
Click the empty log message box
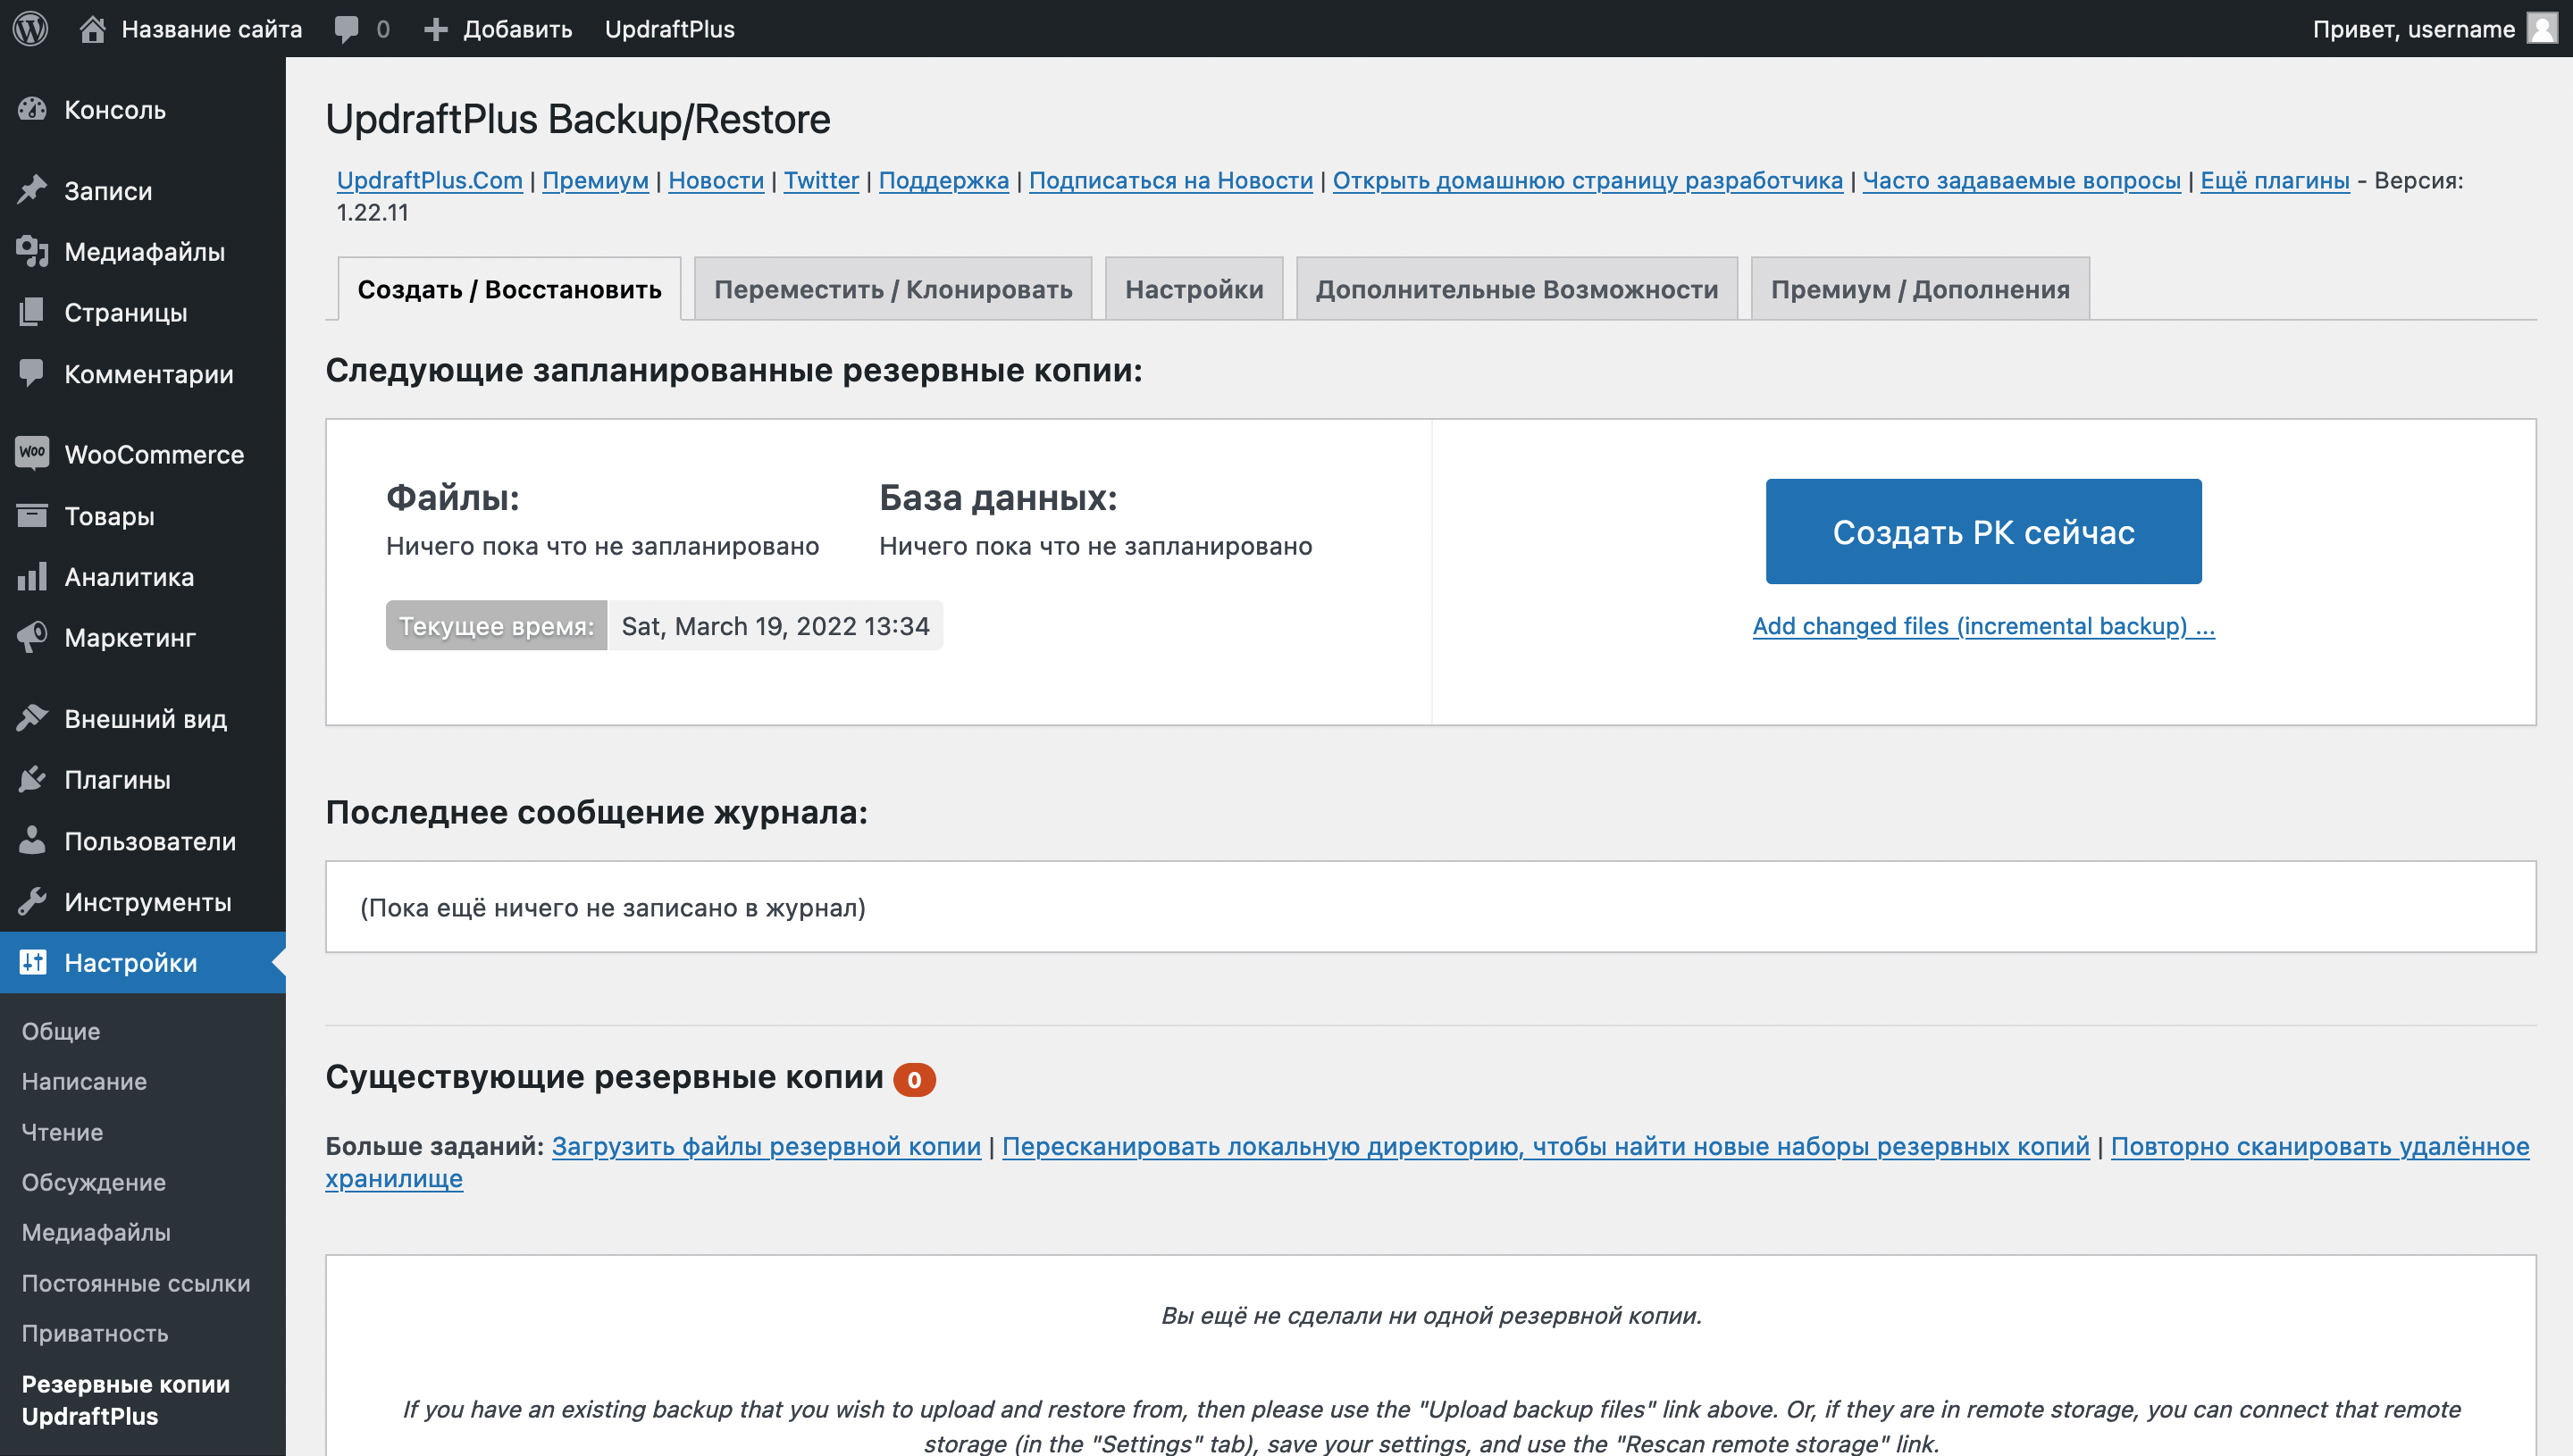1430,907
